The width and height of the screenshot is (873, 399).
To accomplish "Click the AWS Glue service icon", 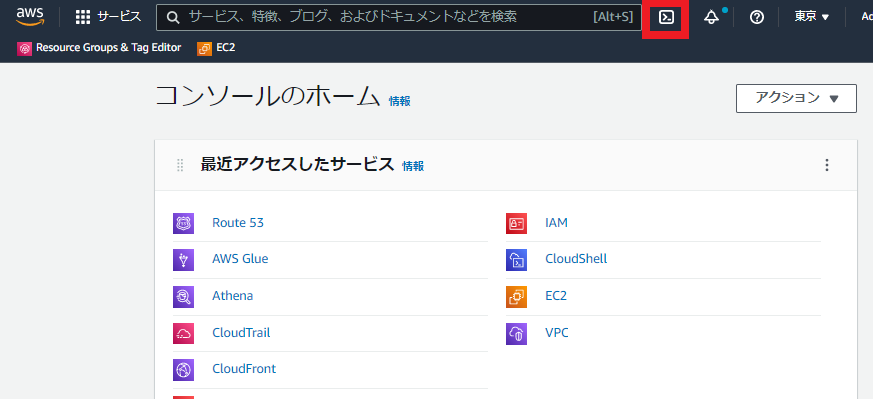I will tap(183, 260).
